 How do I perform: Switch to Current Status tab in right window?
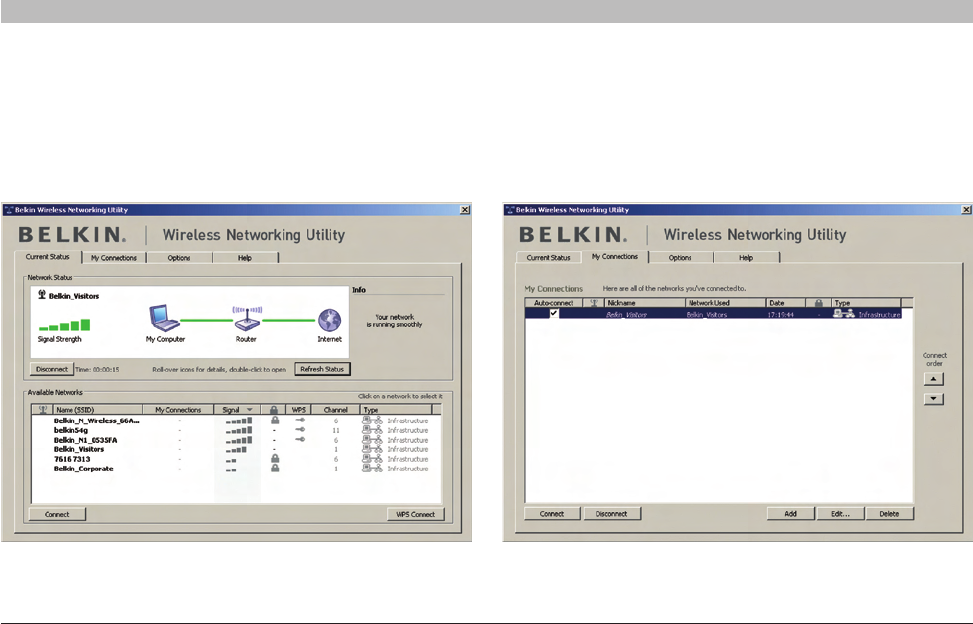pyautogui.click(x=549, y=257)
